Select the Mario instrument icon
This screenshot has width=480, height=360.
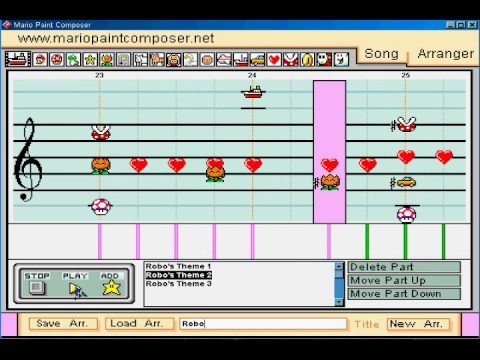click(x=40, y=60)
